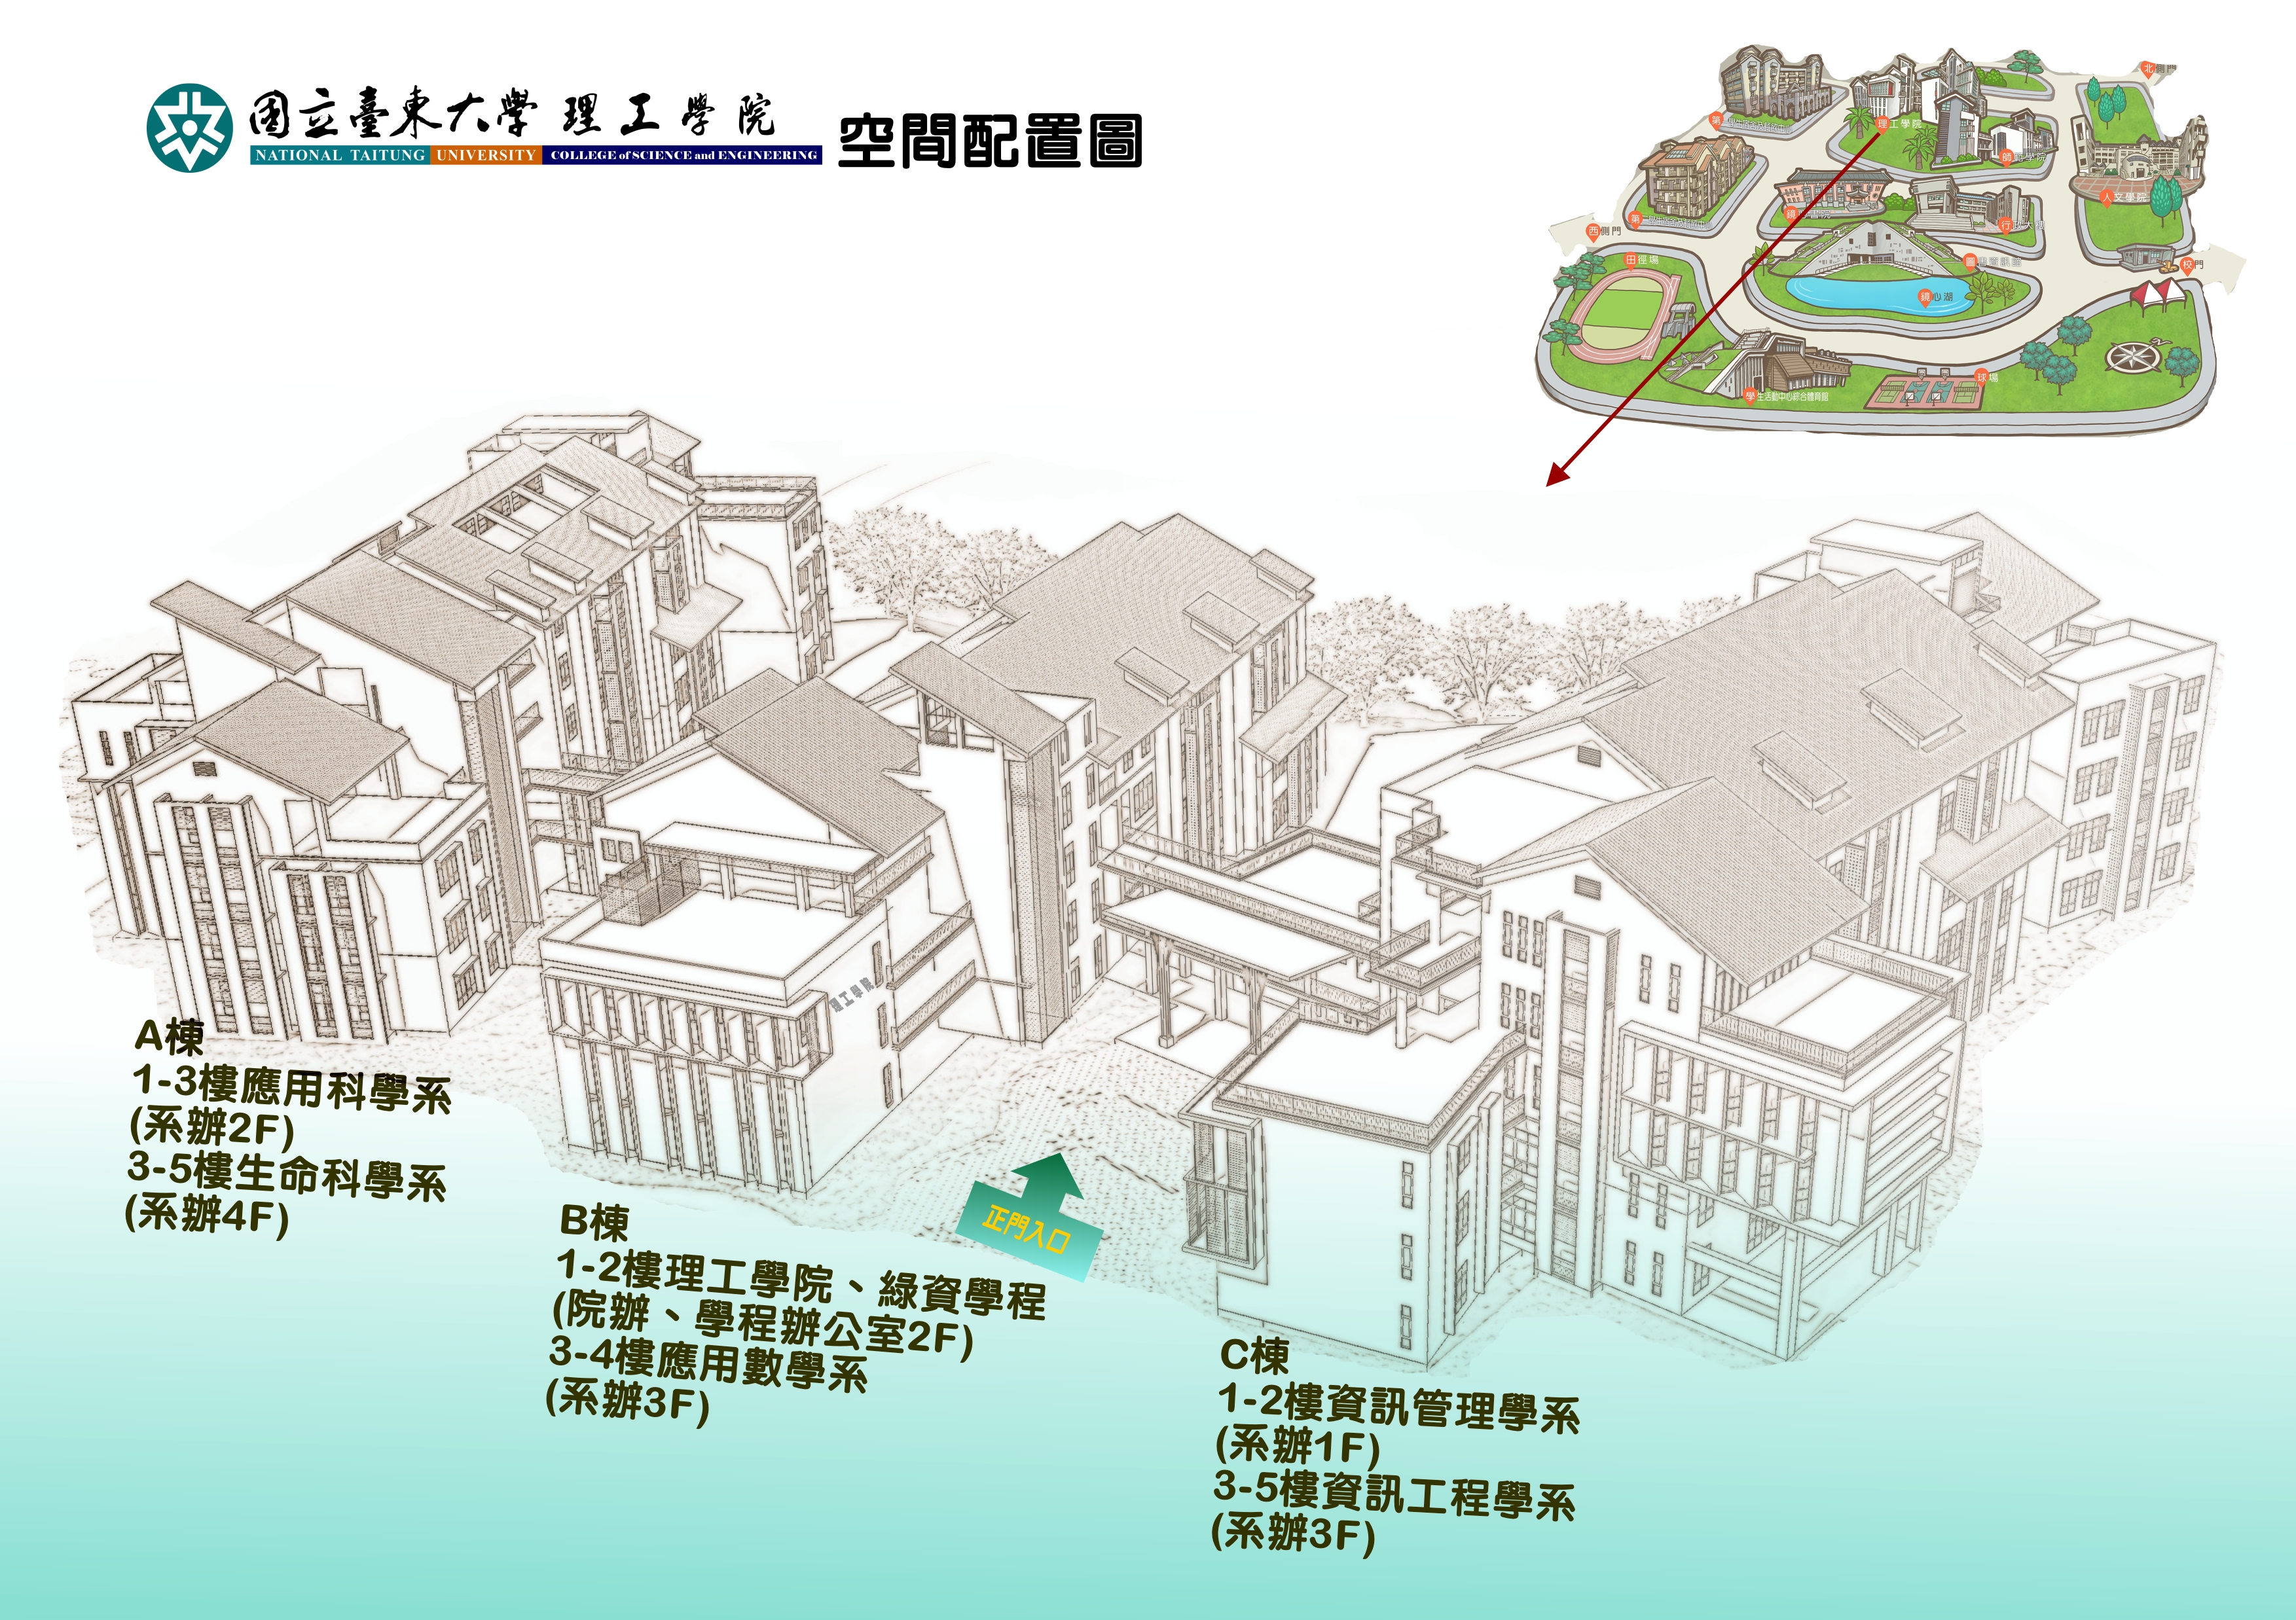This screenshot has height=1620, width=2296.
Task: Click the 行政大樓 map pin
Action: pyautogui.click(x=2005, y=225)
